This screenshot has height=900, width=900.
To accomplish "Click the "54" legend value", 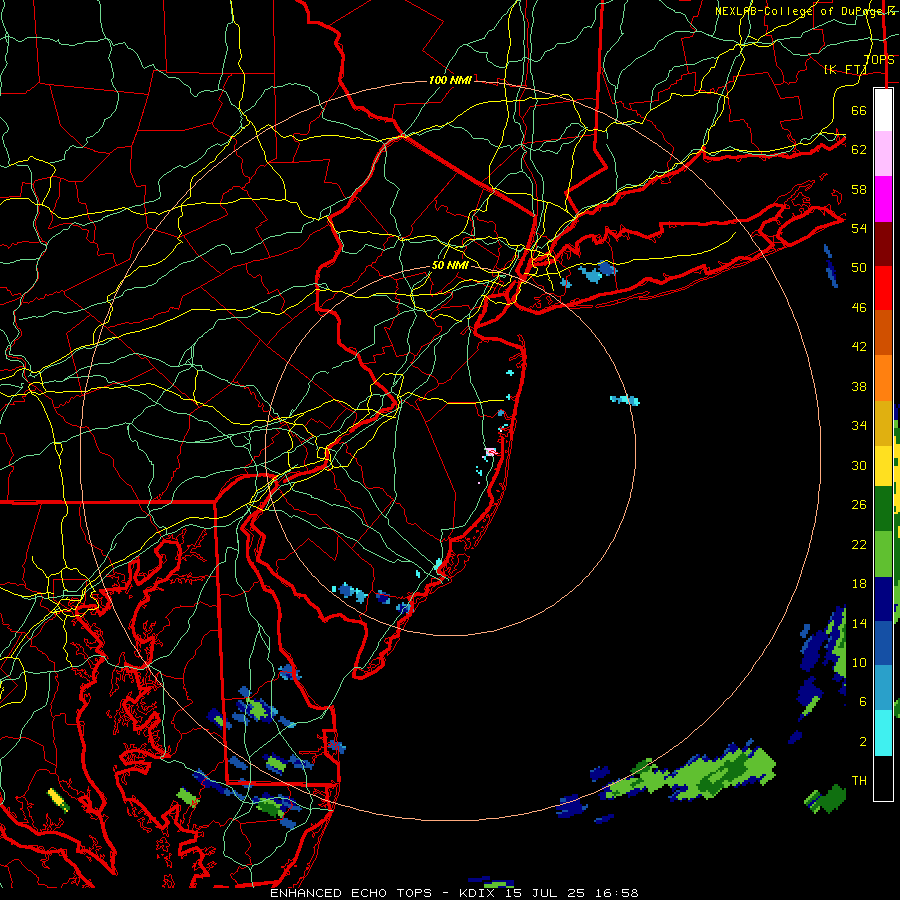I will pyautogui.click(x=859, y=228).
